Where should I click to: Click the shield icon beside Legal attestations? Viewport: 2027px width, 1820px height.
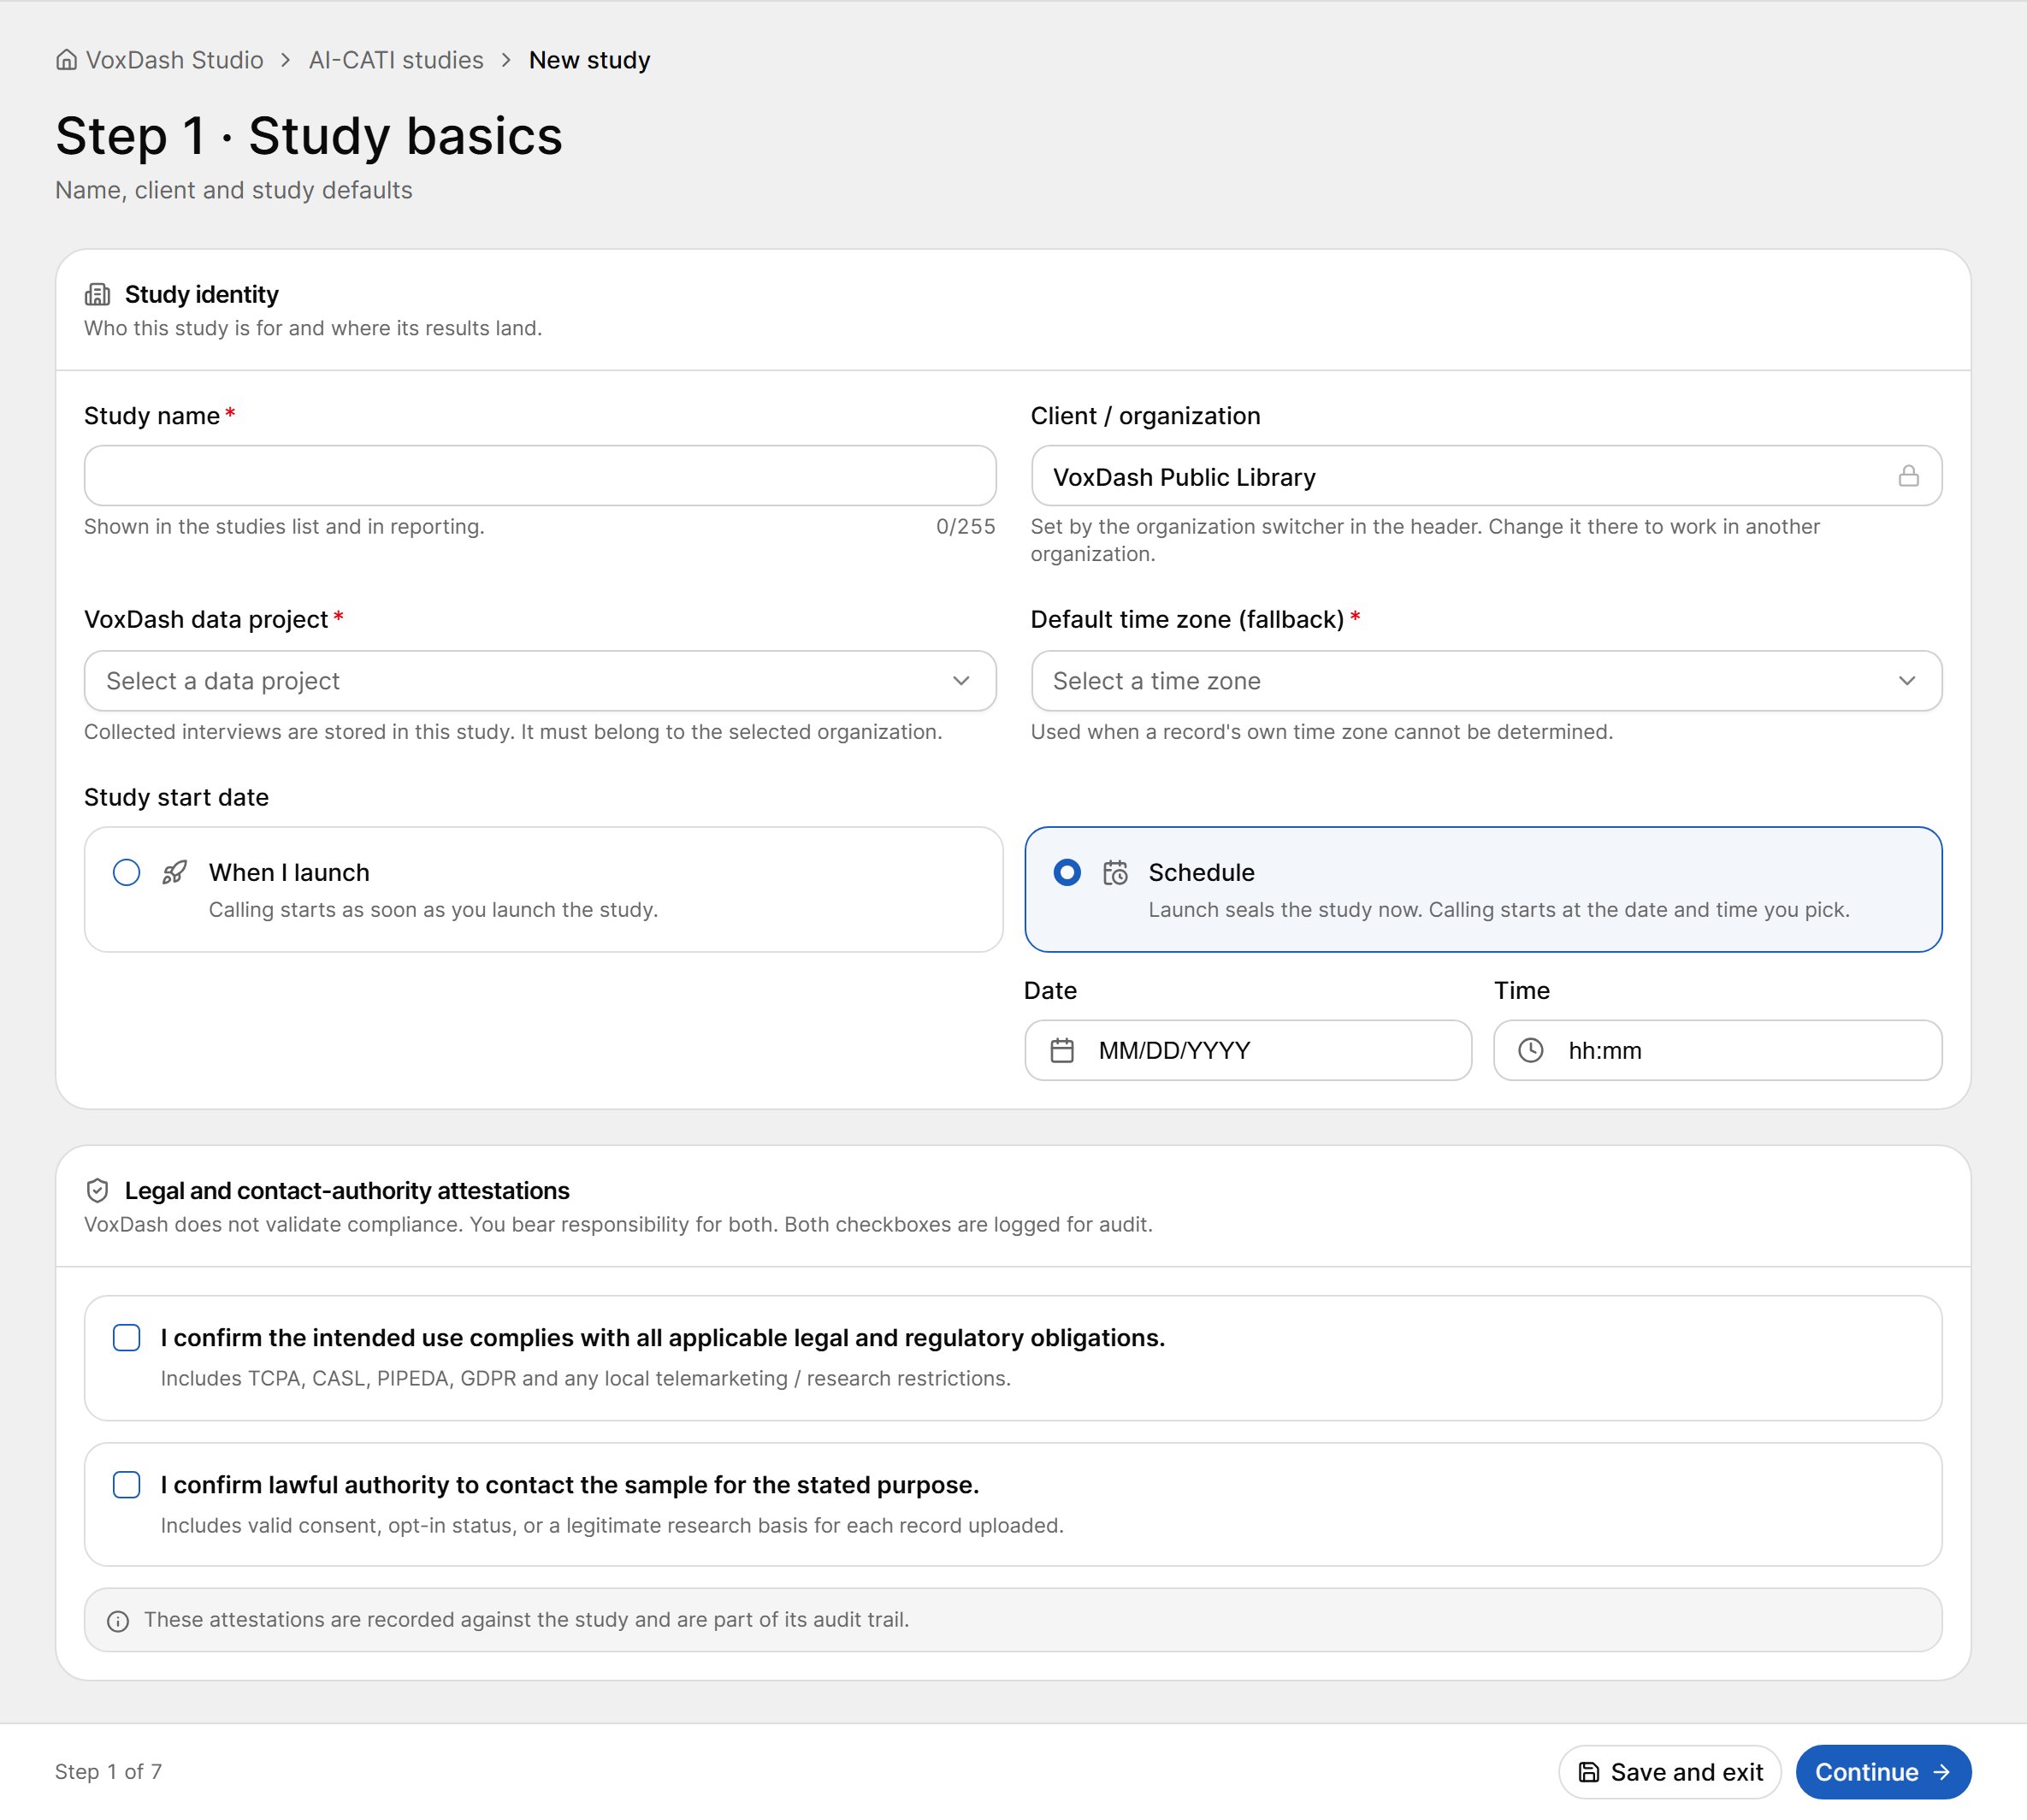pos(97,1190)
